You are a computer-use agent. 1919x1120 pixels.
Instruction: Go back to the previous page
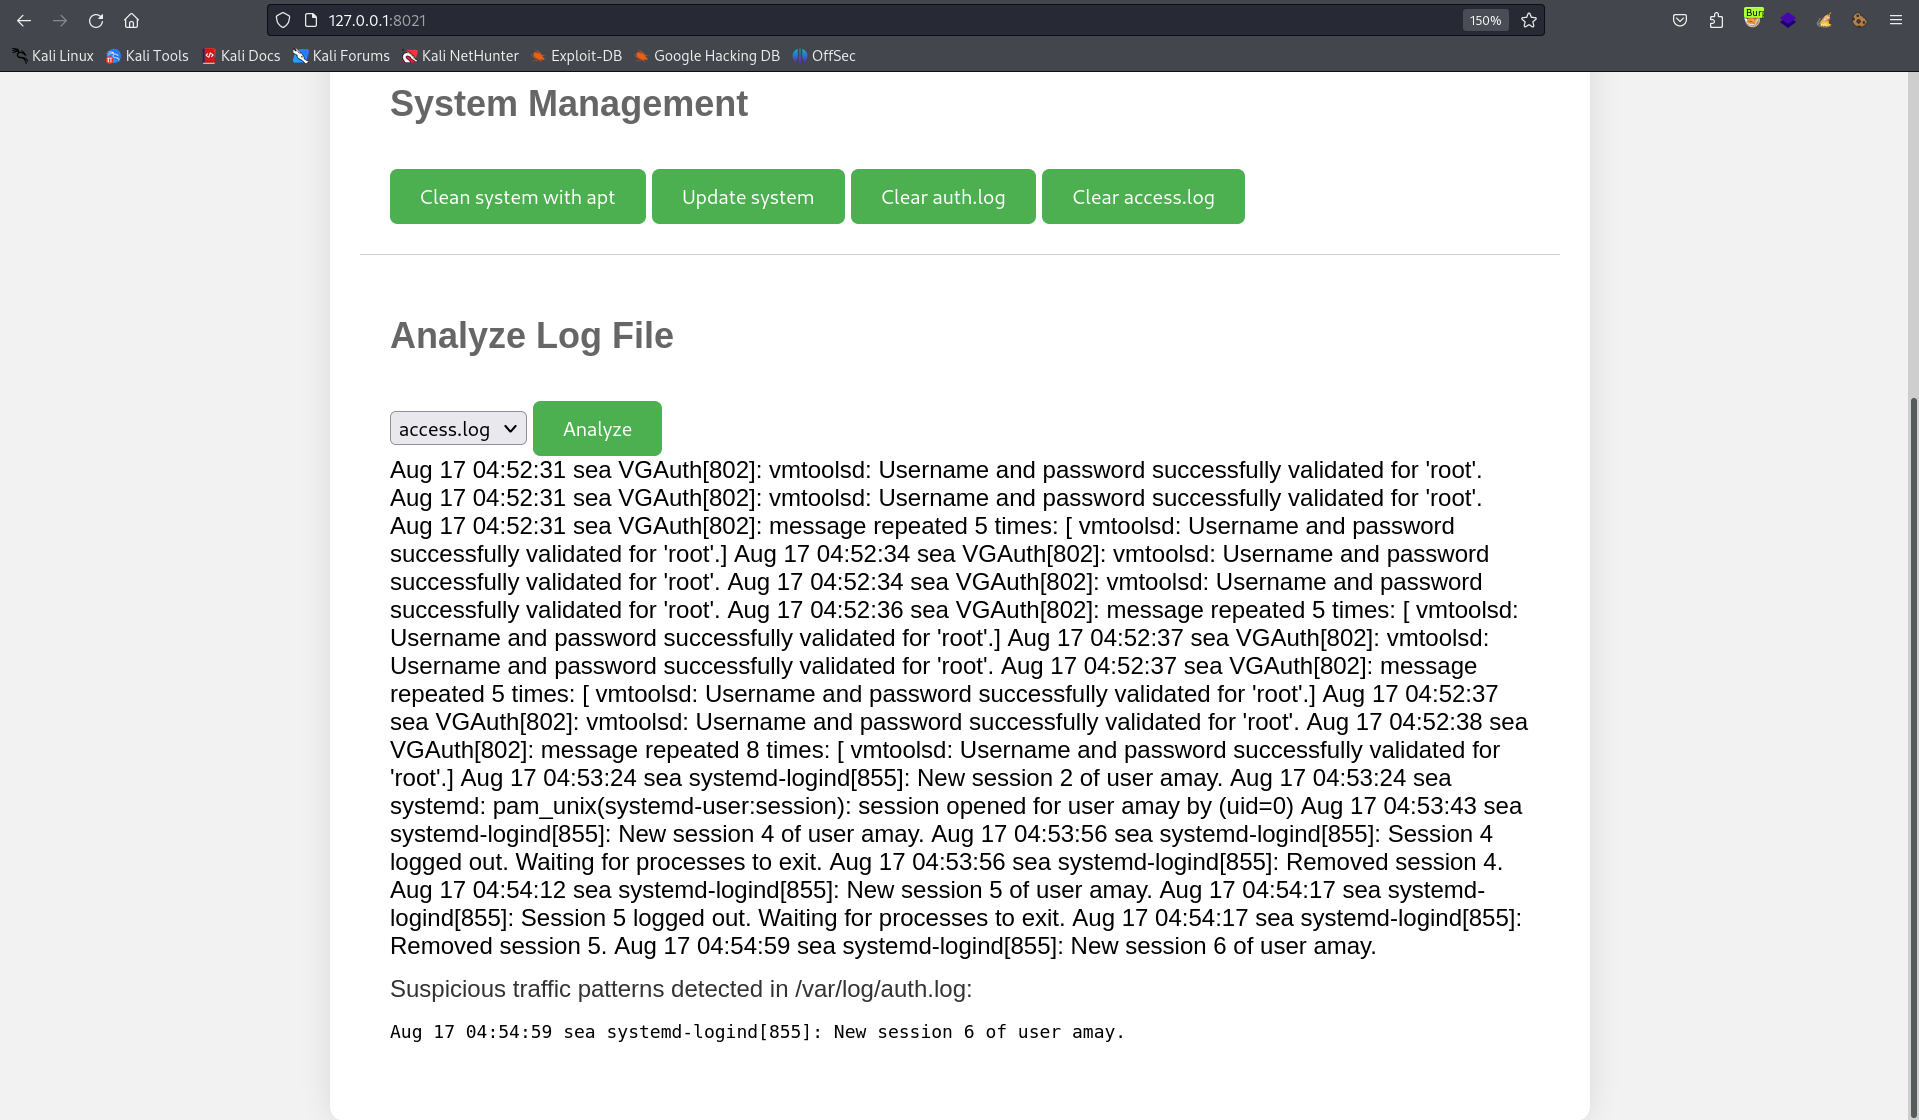click(x=24, y=20)
